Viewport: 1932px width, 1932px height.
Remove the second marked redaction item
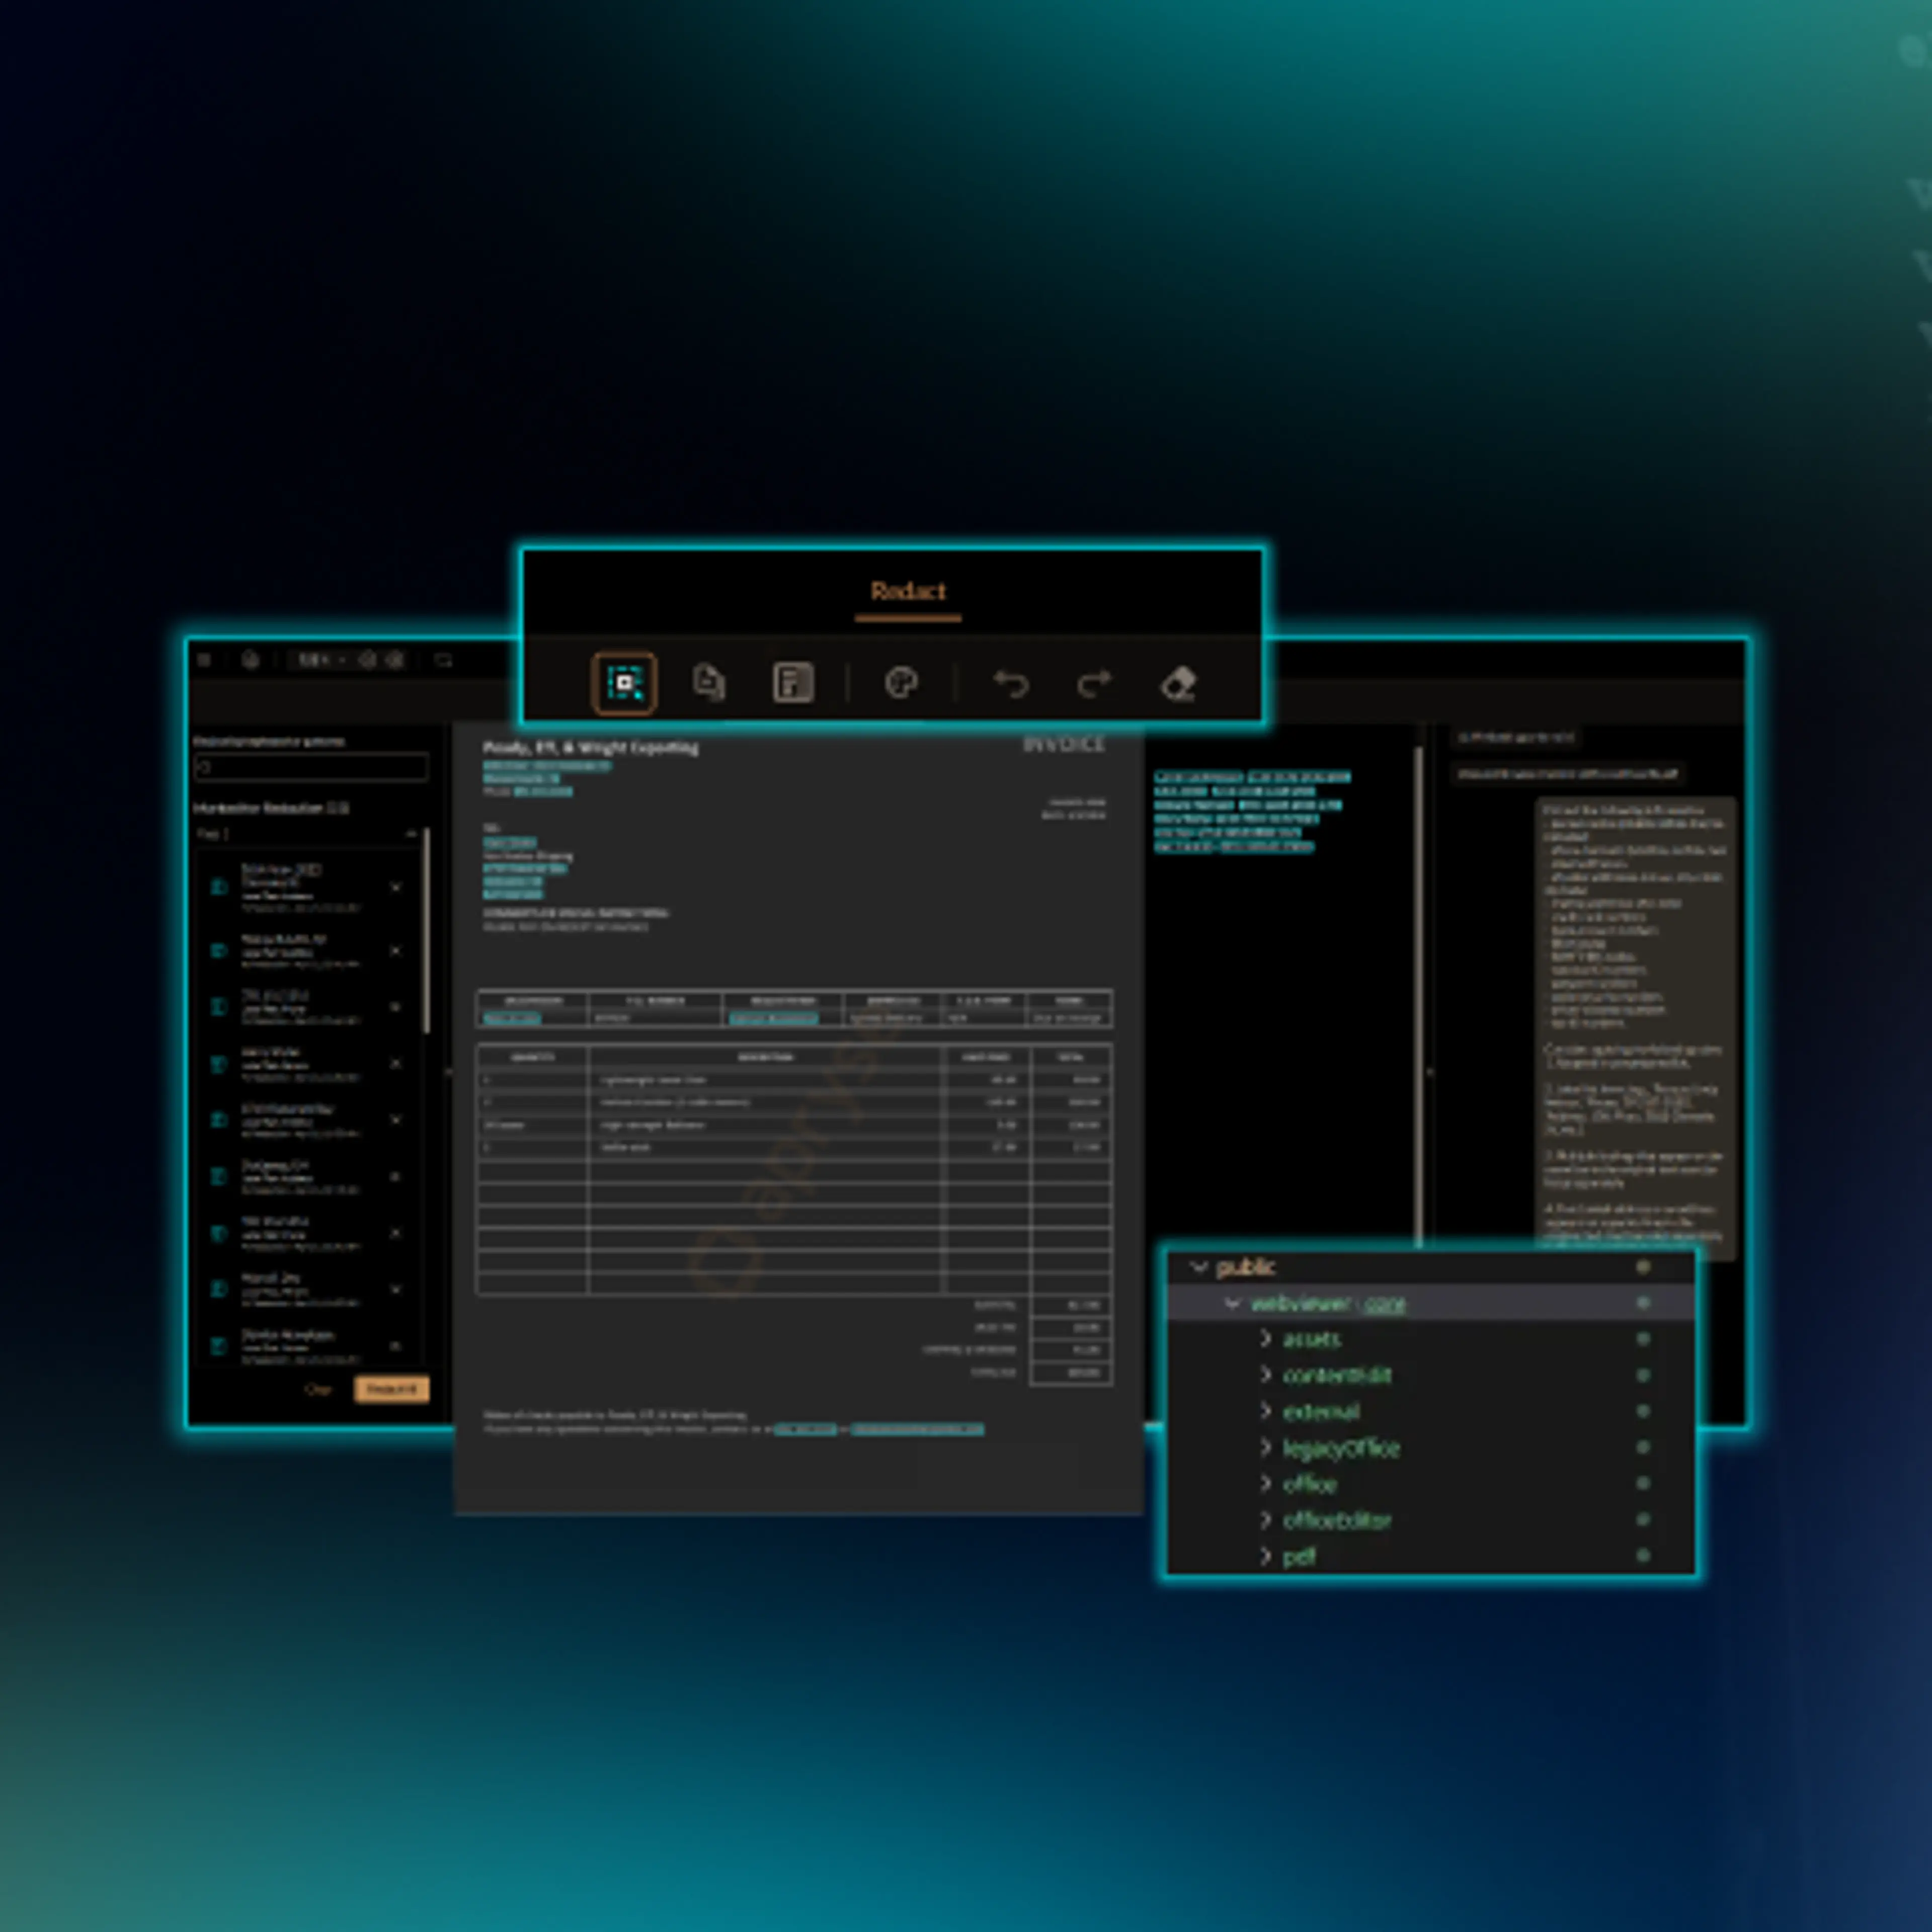396,951
